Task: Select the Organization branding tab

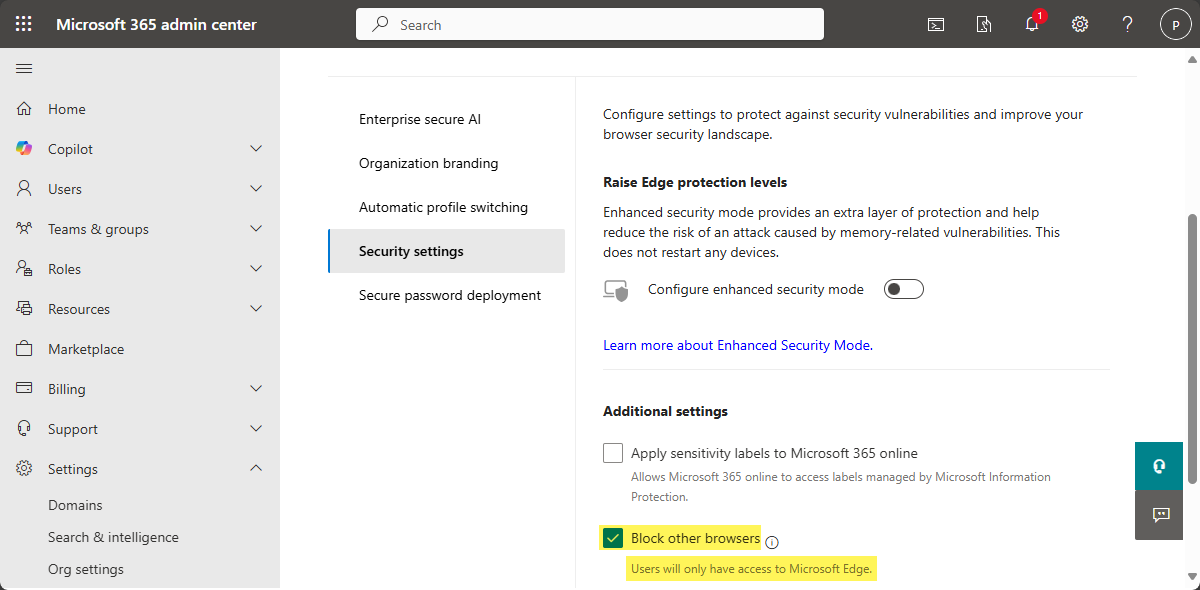Action: pos(428,163)
